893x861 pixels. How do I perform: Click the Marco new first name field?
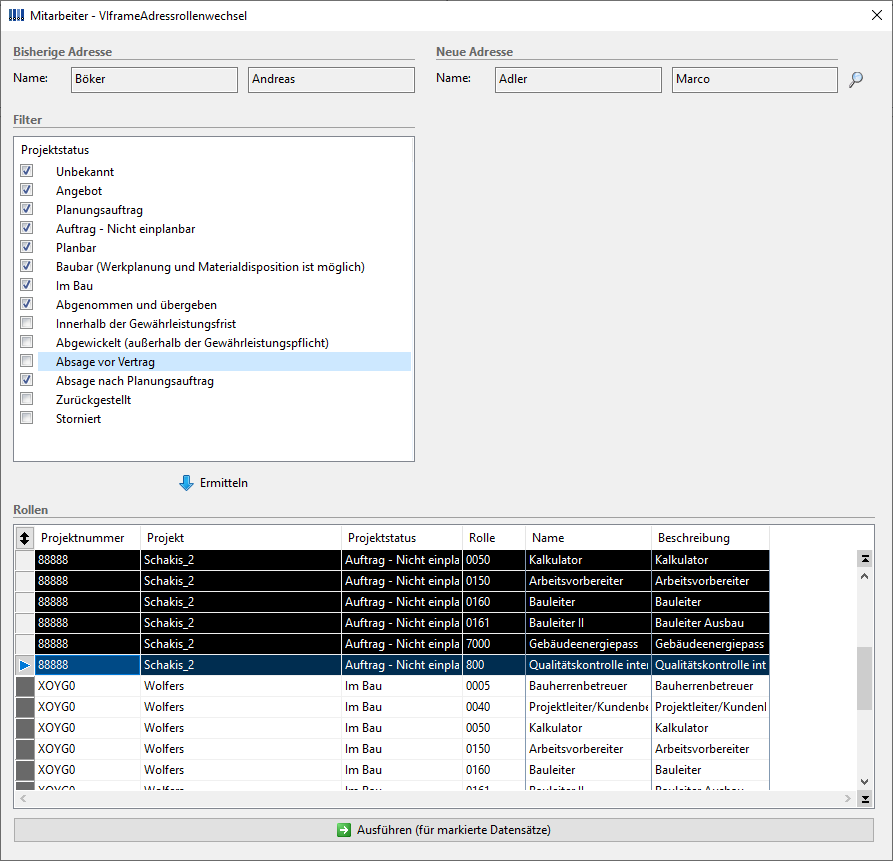(755, 80)
